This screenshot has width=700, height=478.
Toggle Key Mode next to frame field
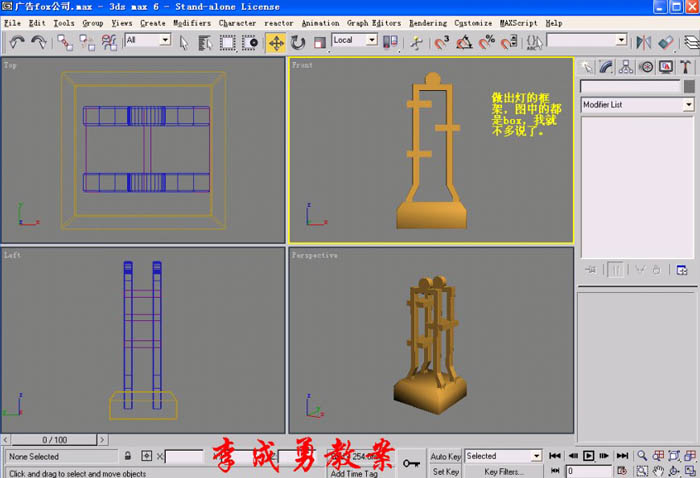click(555, 470)
